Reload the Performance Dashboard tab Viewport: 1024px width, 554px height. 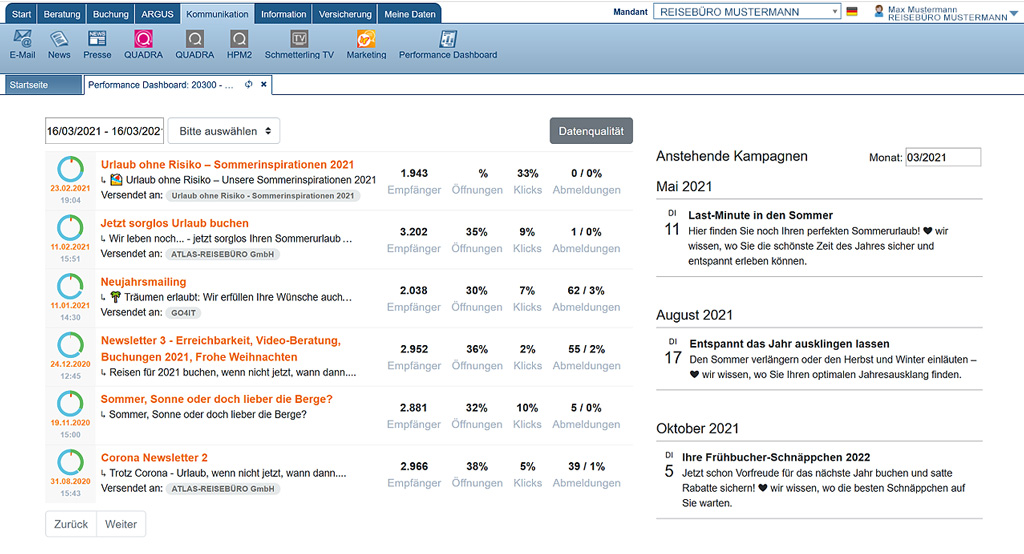click(249, 84)
